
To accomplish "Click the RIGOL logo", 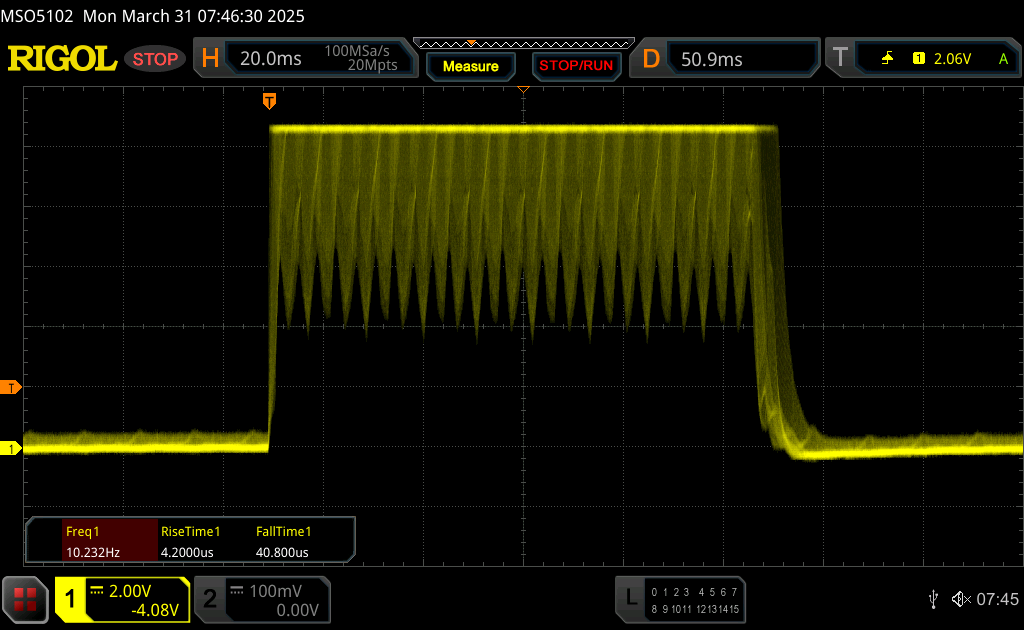I will [62, 59].
